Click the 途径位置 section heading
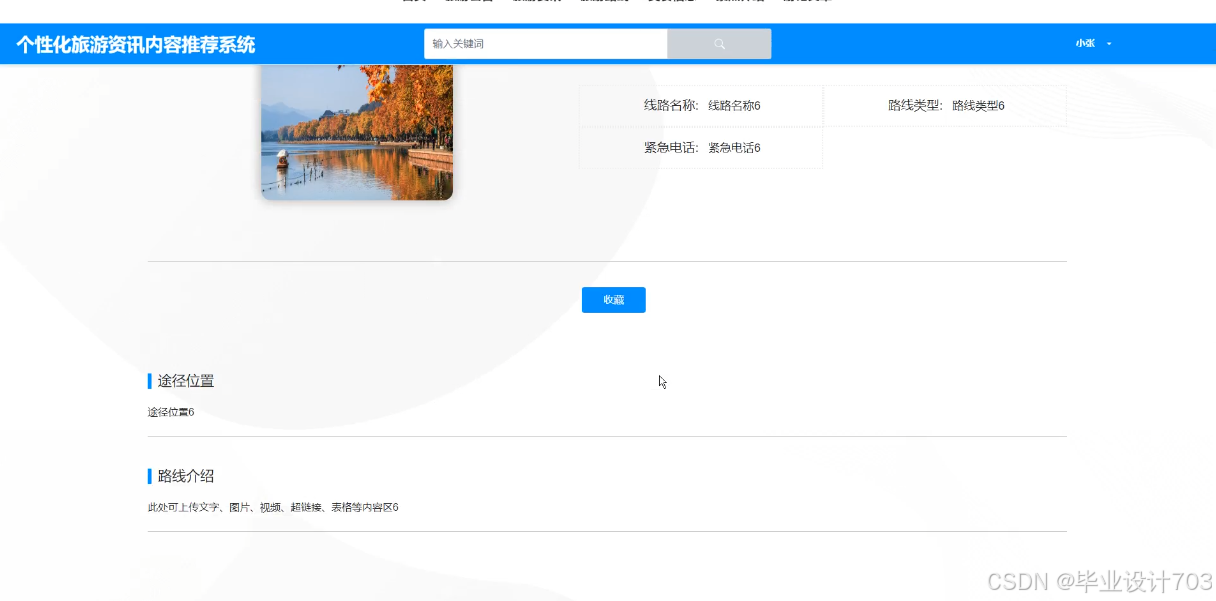The height and width of the screenshot is (601, 1216). point(186,381)
